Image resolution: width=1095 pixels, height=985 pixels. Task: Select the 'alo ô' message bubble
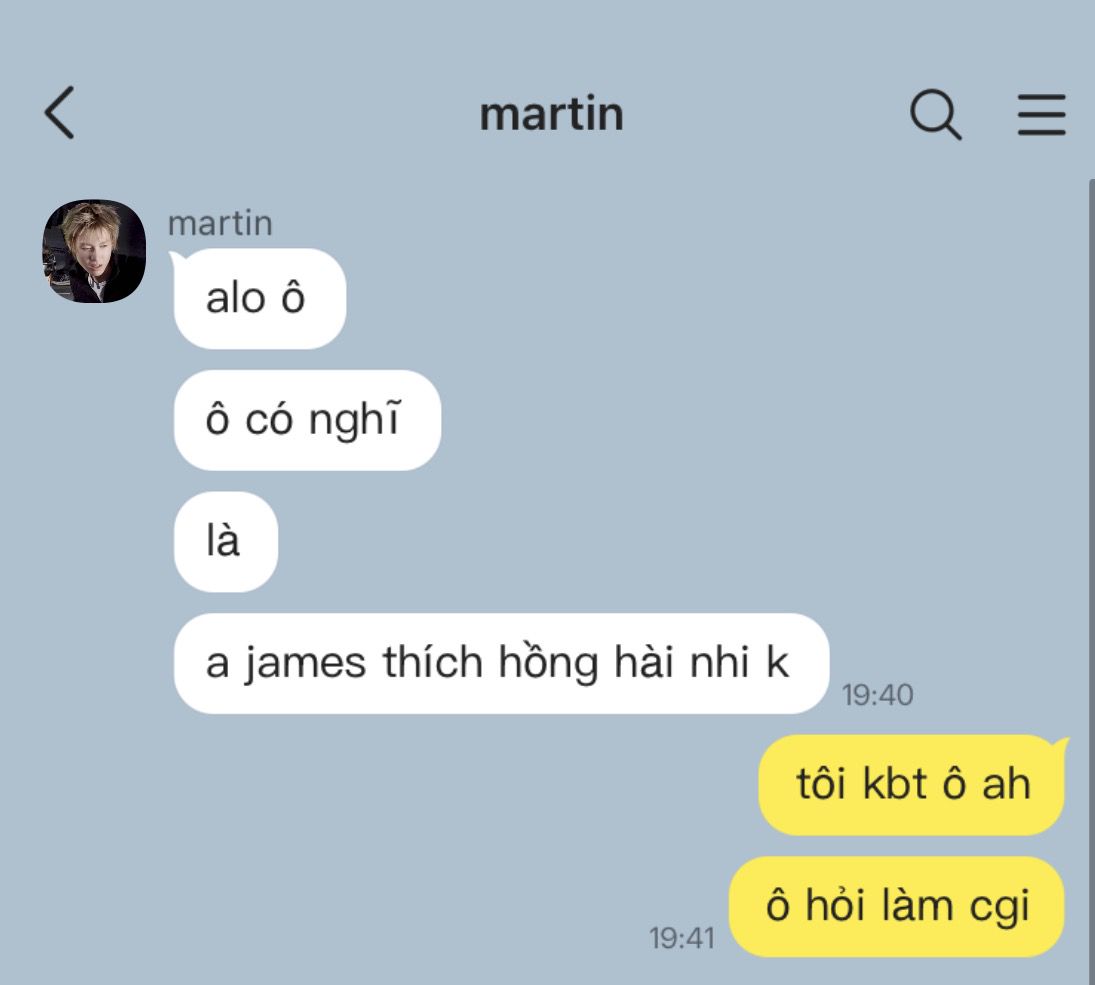(x=259, y=298)
